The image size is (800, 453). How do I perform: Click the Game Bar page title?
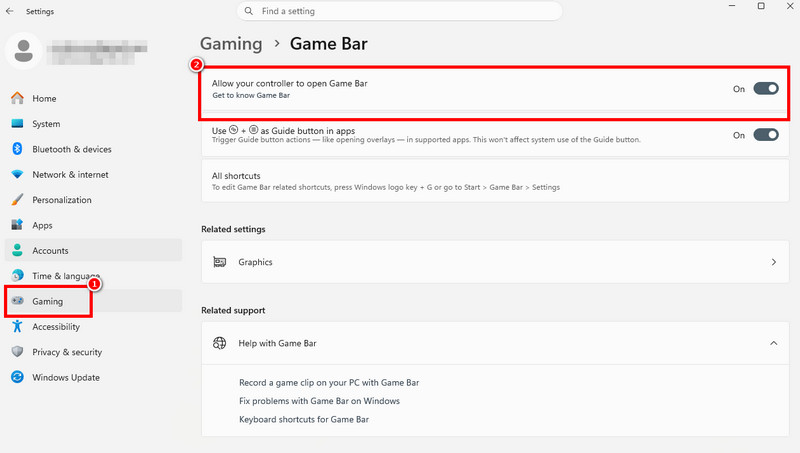tap(329, 44)
